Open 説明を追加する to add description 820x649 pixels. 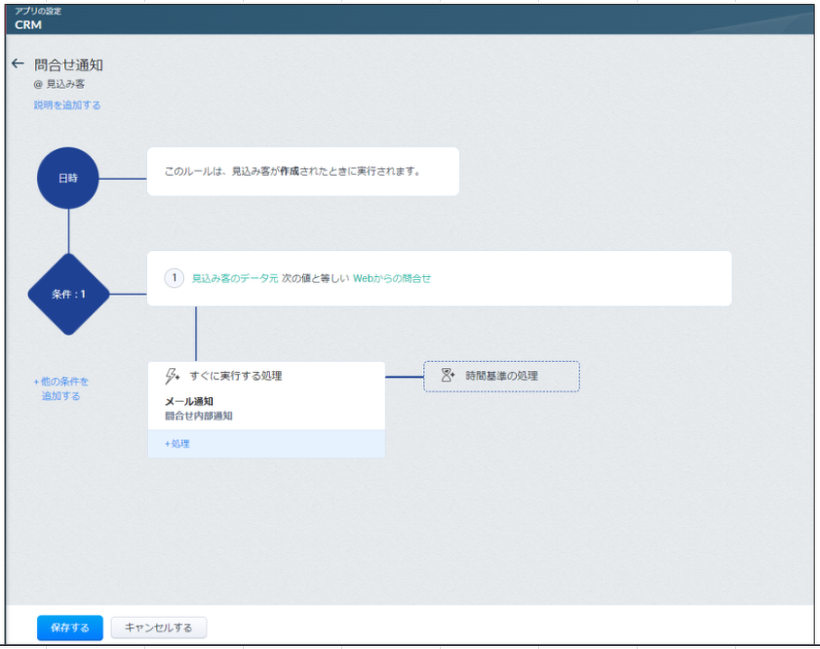point(65,103)
